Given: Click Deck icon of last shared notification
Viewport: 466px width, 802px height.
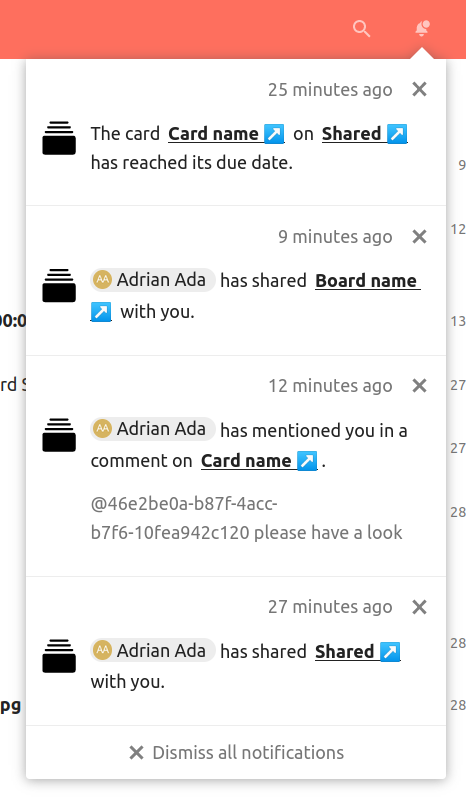Looking at the screenshot, I should pos(59,656).
